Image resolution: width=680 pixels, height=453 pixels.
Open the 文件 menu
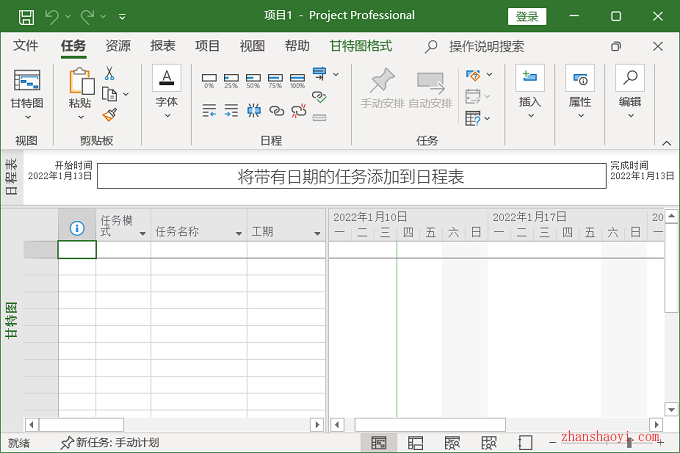coord(26,46)
